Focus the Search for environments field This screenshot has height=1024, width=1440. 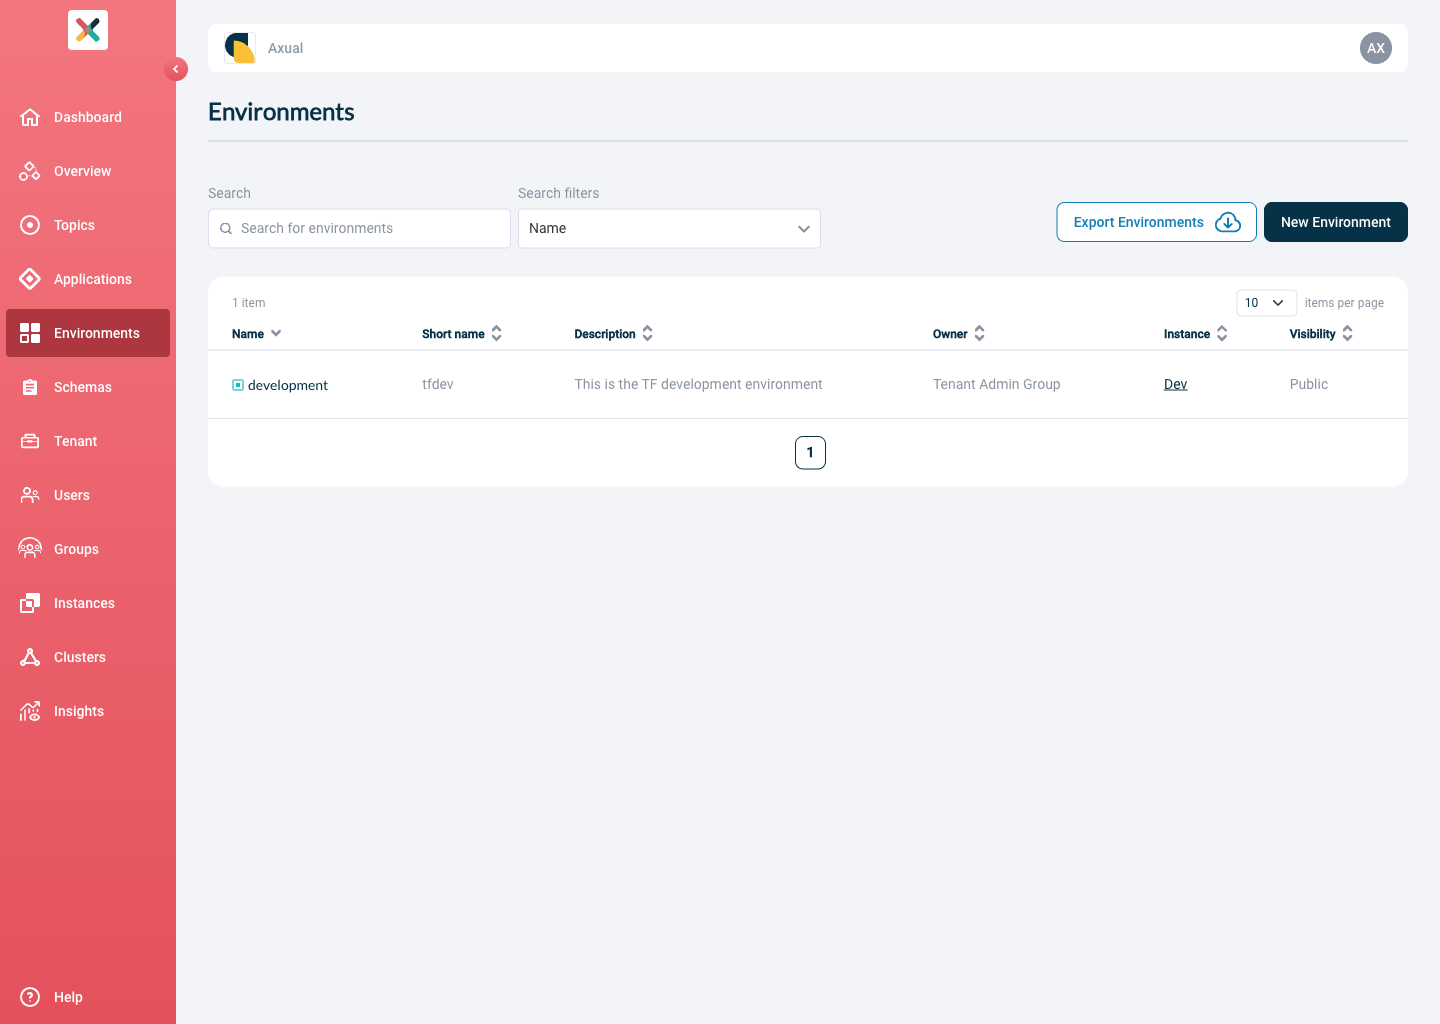359,229
